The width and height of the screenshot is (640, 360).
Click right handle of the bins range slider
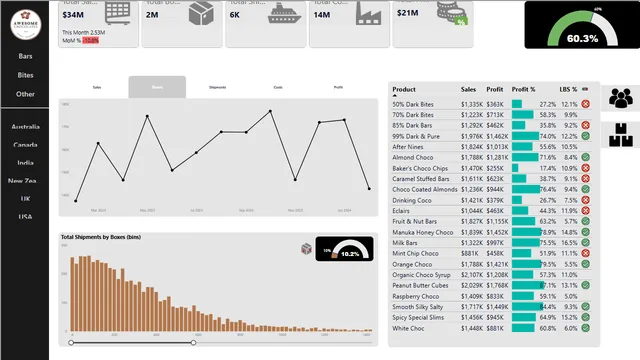[193, 342]
